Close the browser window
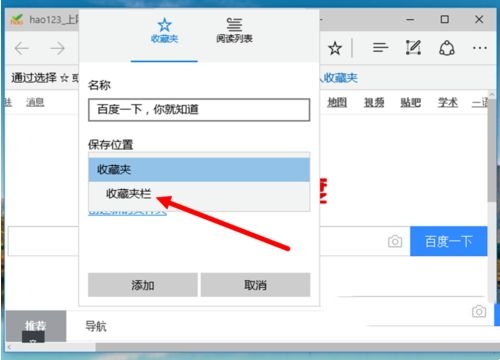 pos(479,19)
